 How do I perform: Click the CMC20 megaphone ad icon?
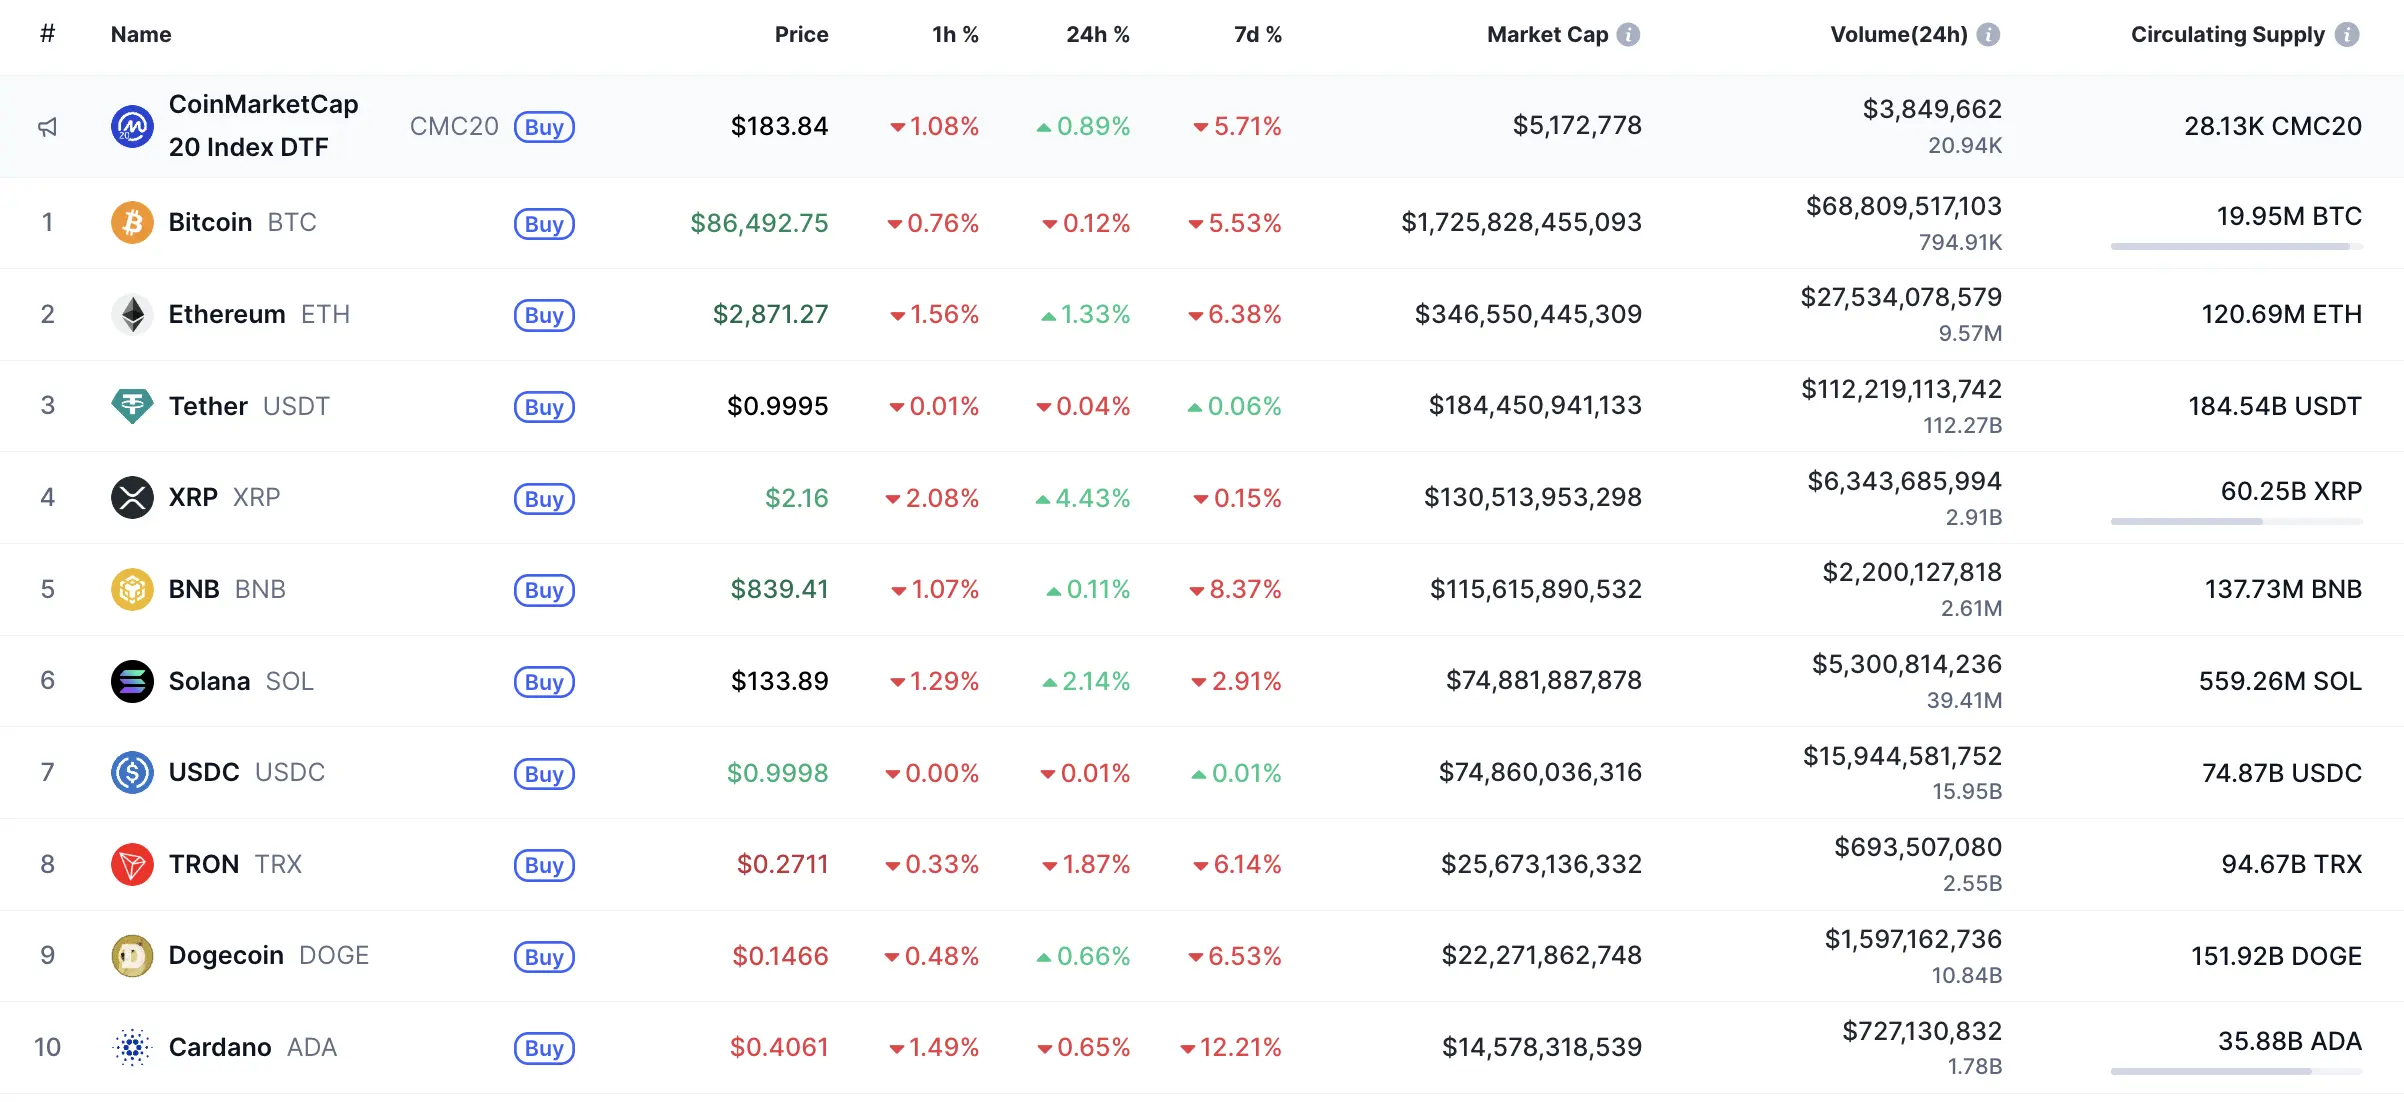point(47,127)
